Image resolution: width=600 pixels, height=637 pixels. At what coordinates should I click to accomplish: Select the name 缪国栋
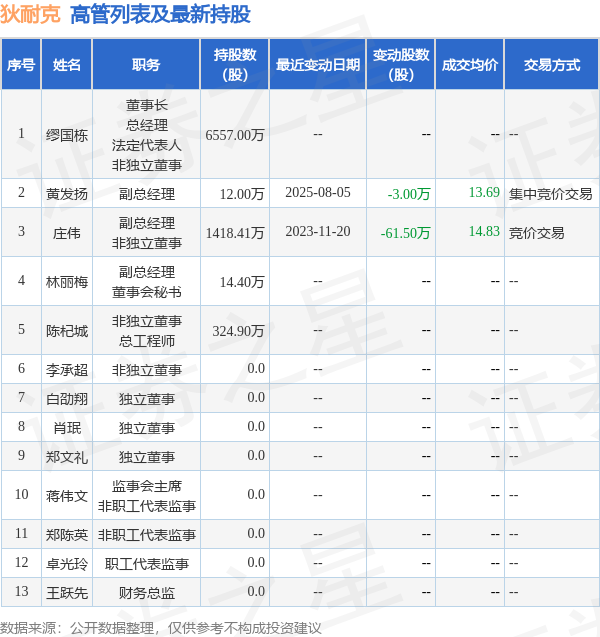[67, 135]
